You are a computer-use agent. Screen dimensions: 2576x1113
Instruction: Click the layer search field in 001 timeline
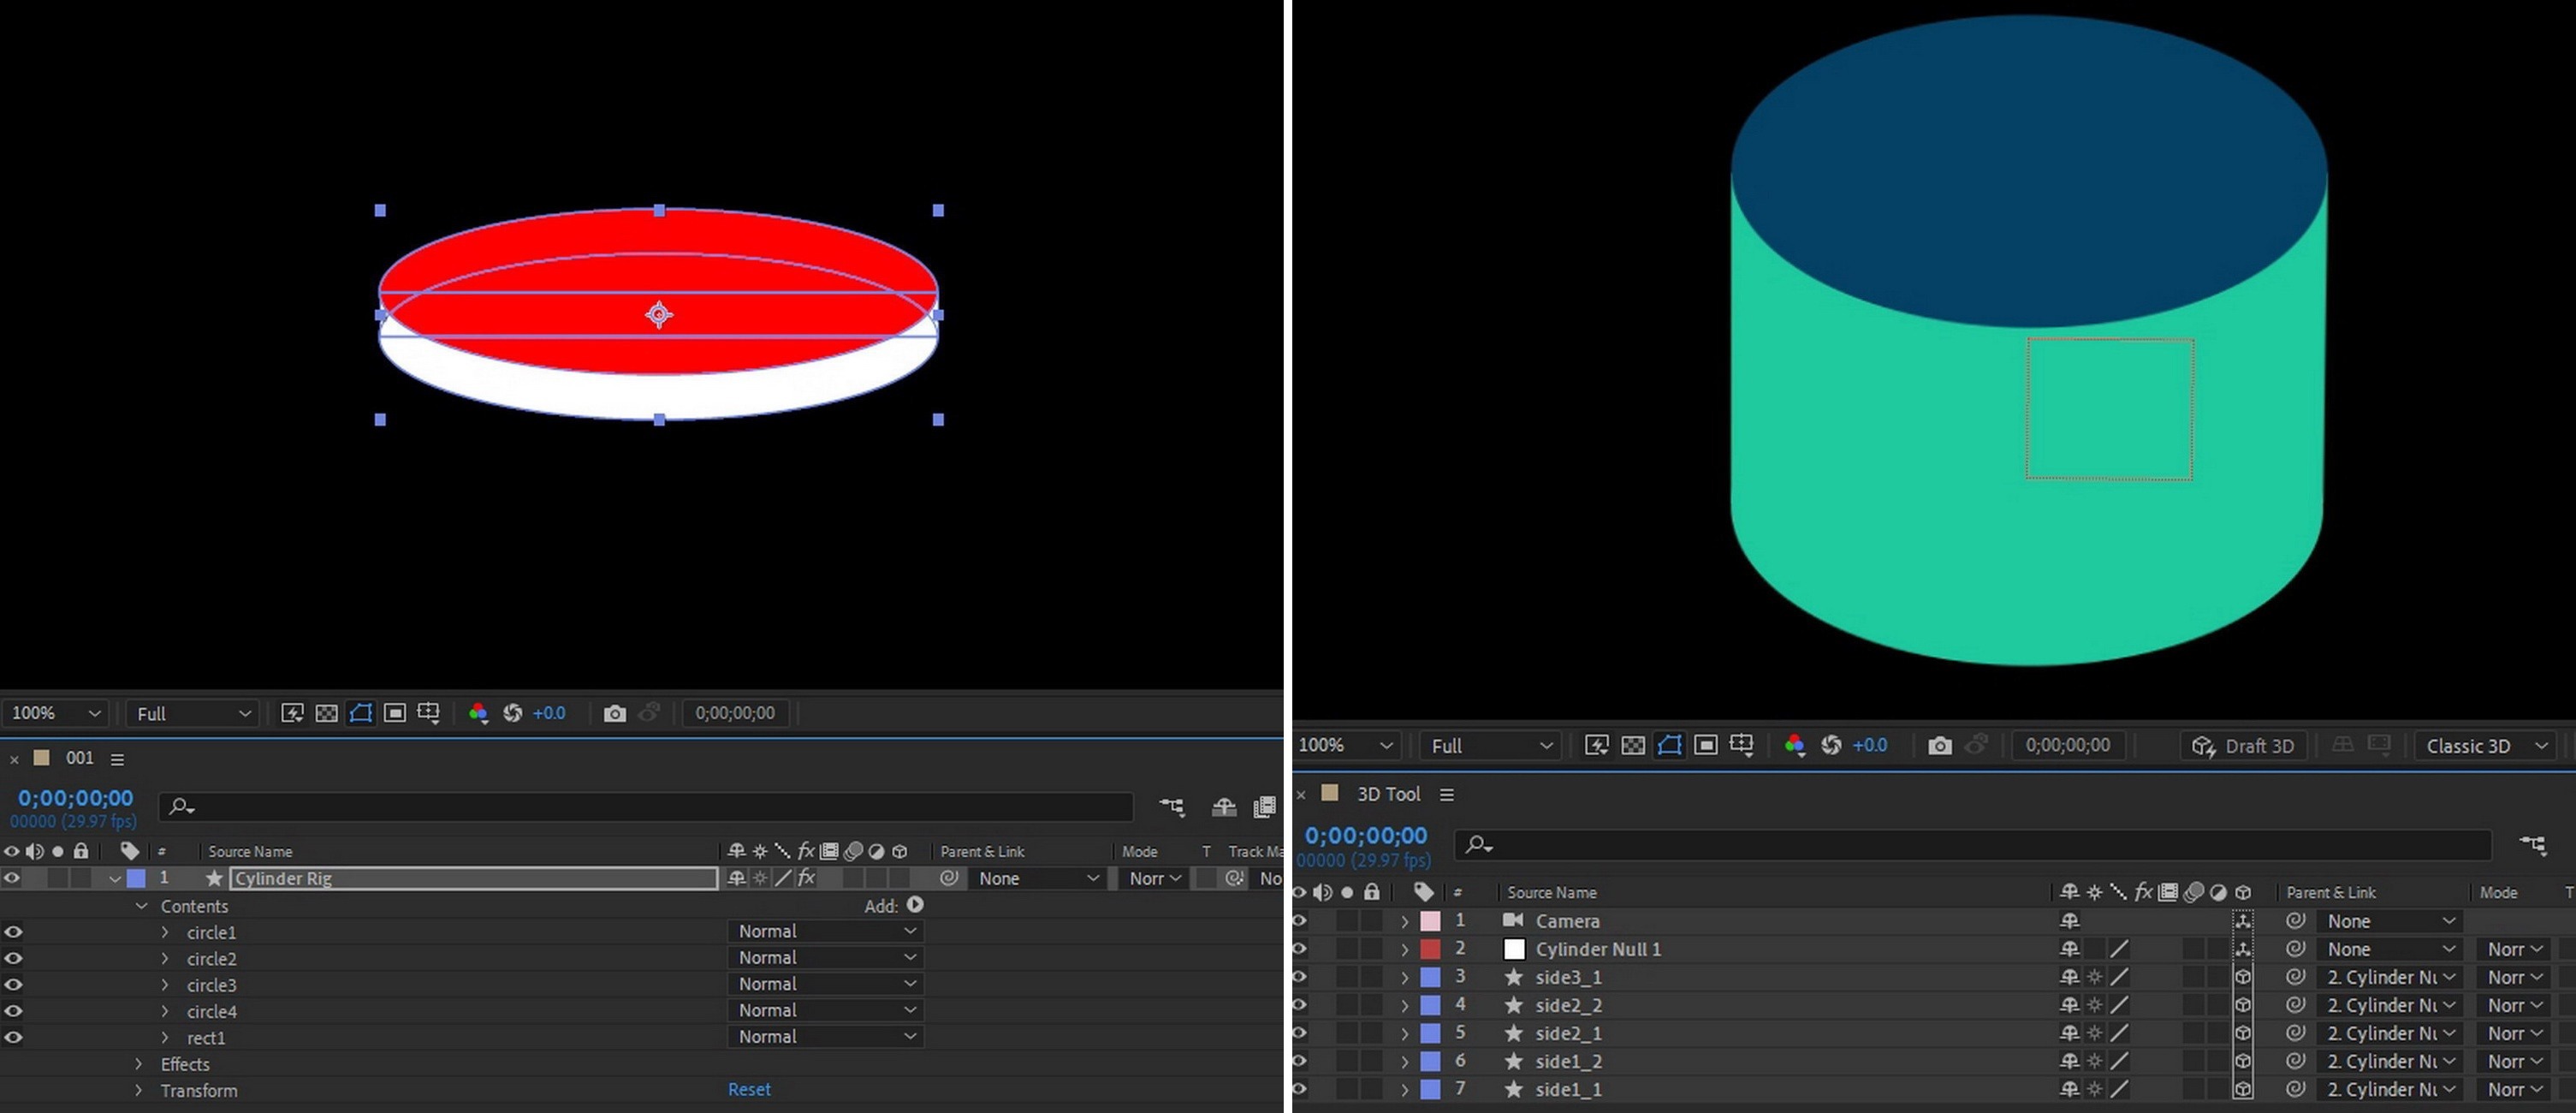click(x=650, y=806)
